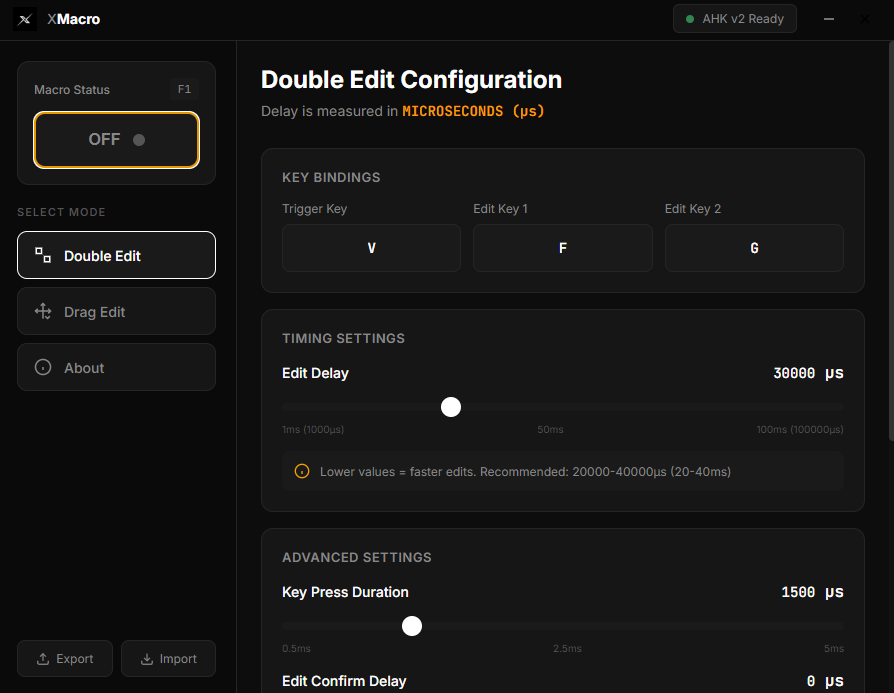This screenshot has height=693, width=894.
Task: Click the Double Edit mode icon
Action: pos(43,256)
